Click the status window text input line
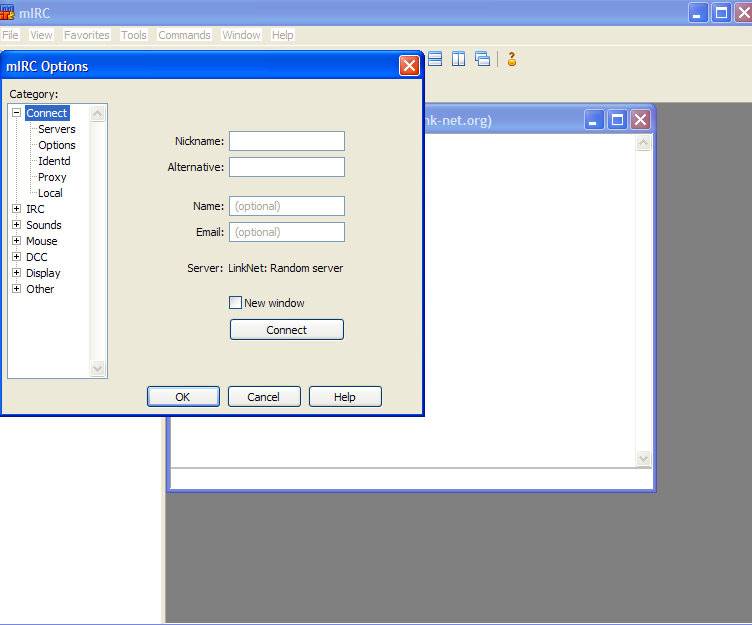The width and height of the screenshot is (752, 625). click(x=411, y=479)
